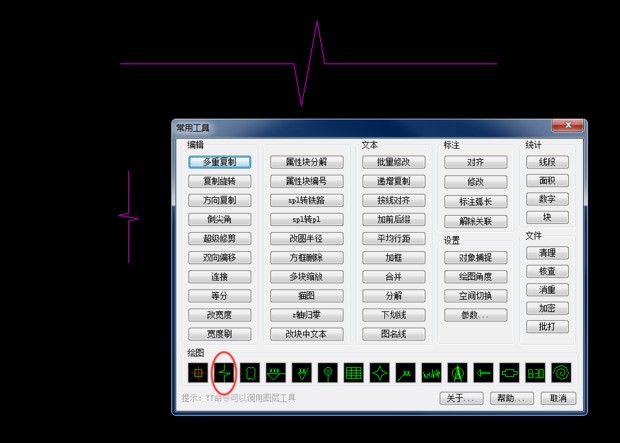Click the spiral drawing icon
This screenshot has height=443, width=620.
[561, 373]
